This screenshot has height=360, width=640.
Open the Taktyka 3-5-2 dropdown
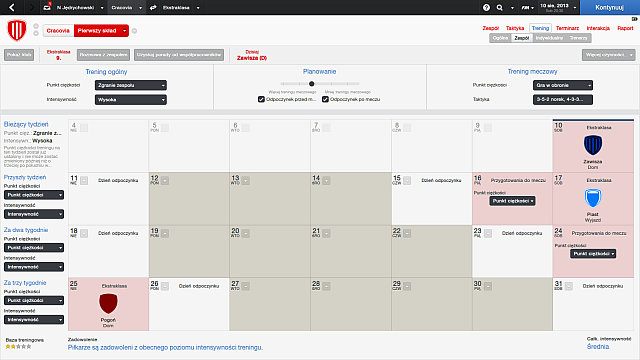(x=563, y=100)
